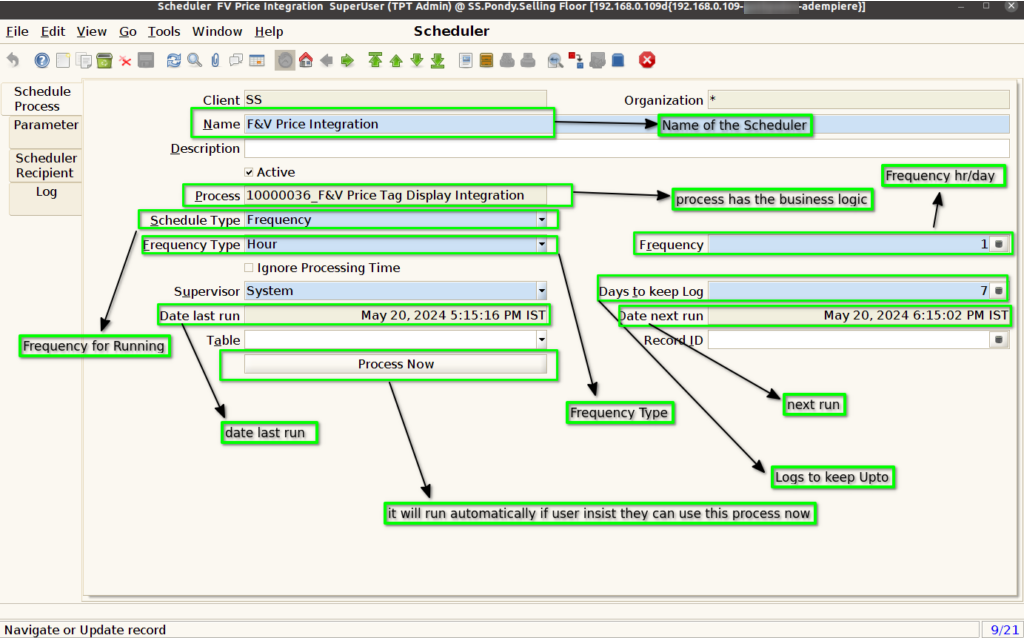Screen dimensions: 1024x638
Task: Go to Next record down arrow
Action: click(417, 60)
